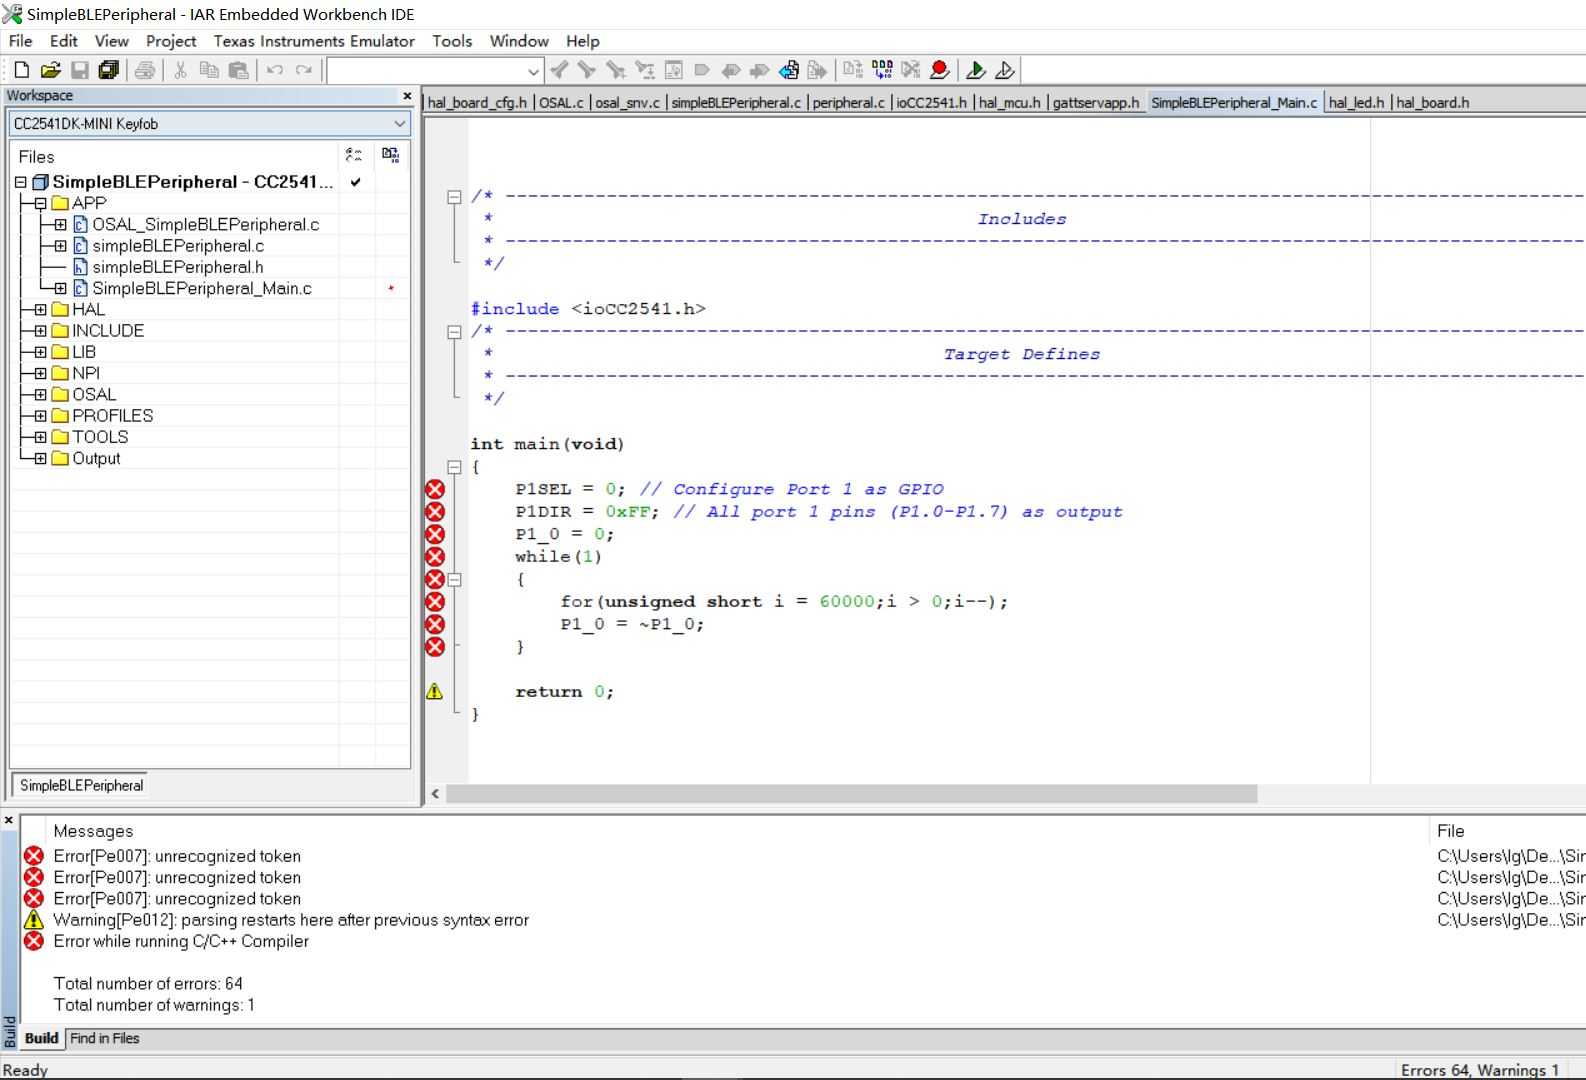Screen dimensions: 1586x1080
Task: Select the SimpleBLEPeripheral workspace tab
Action: tap(81, 786)
